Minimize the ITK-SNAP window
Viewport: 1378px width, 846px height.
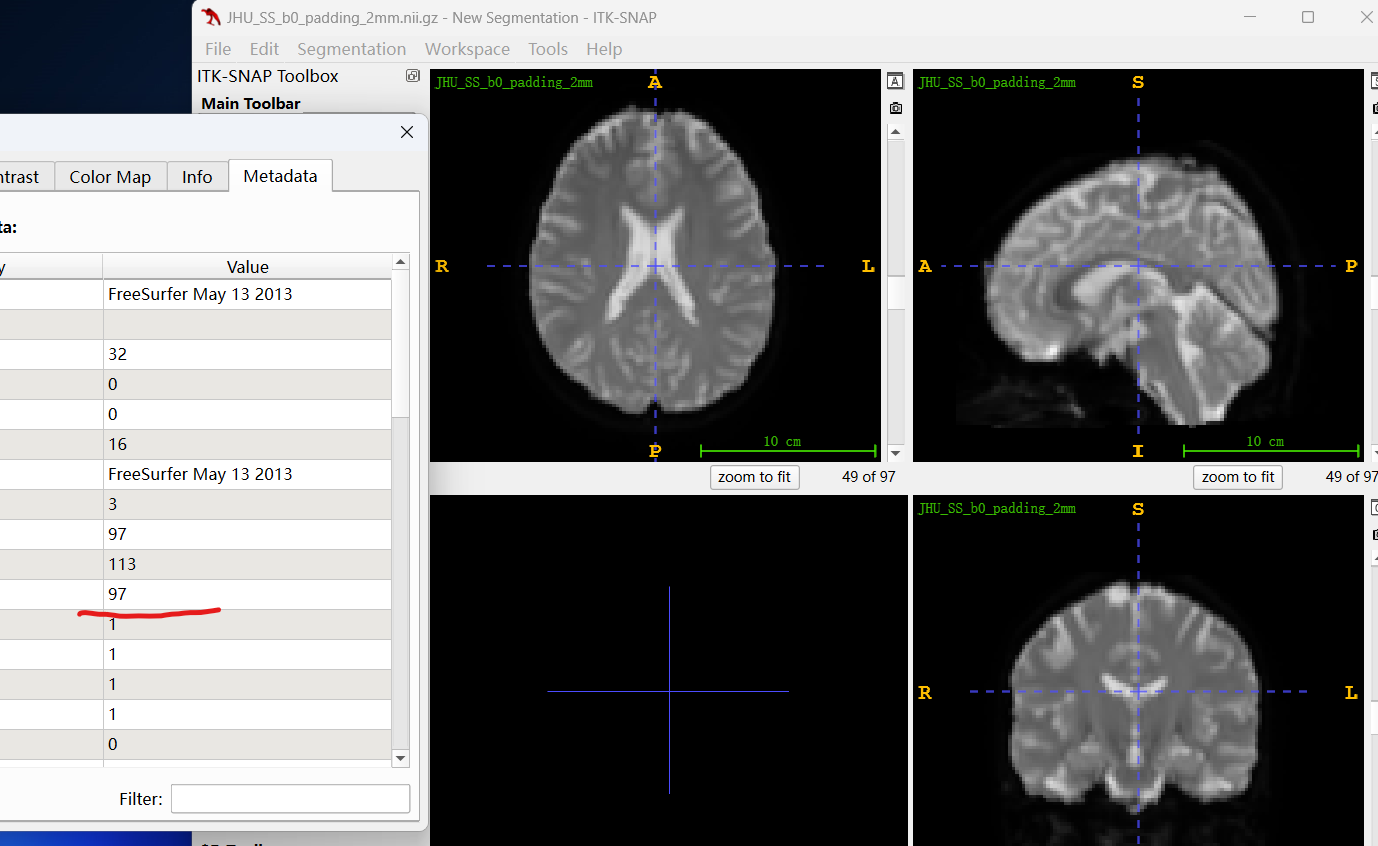[x=1250, y=17]
